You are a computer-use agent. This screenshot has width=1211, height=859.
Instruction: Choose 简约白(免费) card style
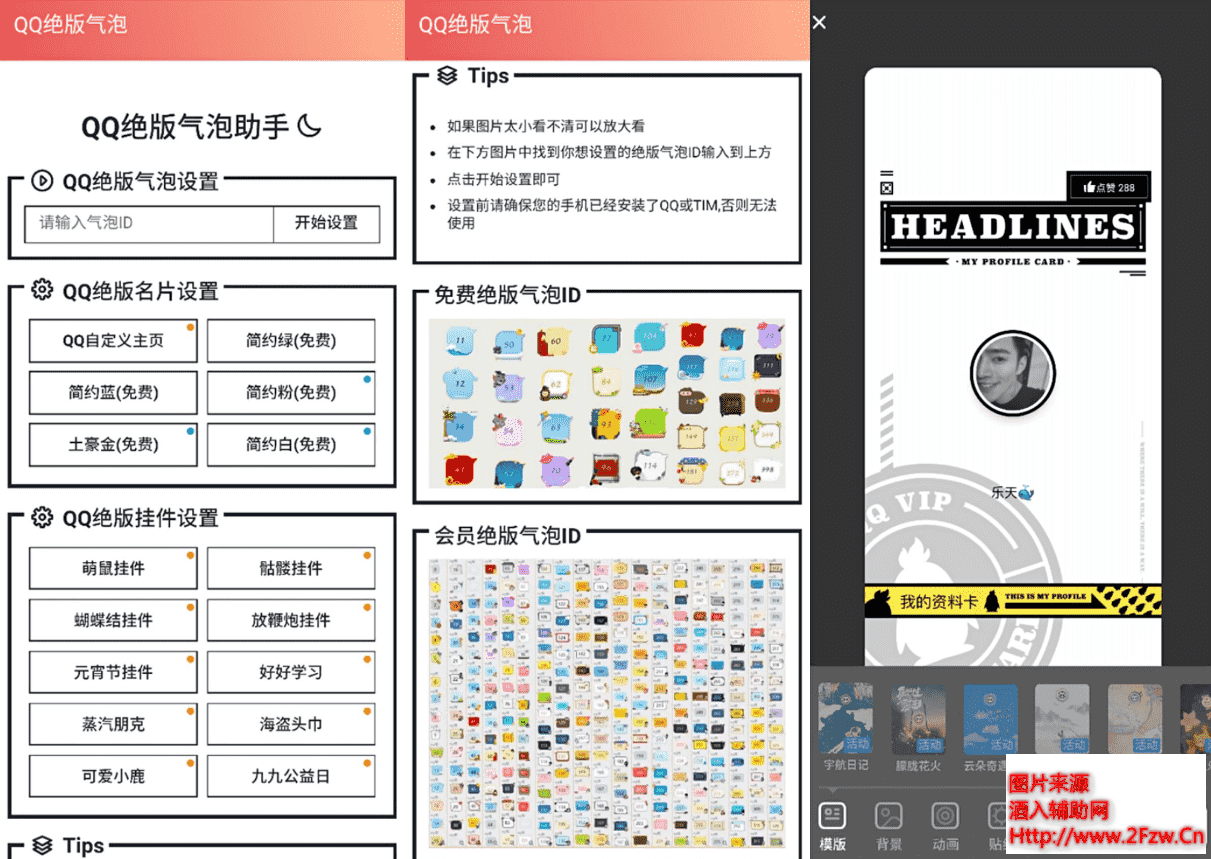pyautogui.click(x=291, y=445)
